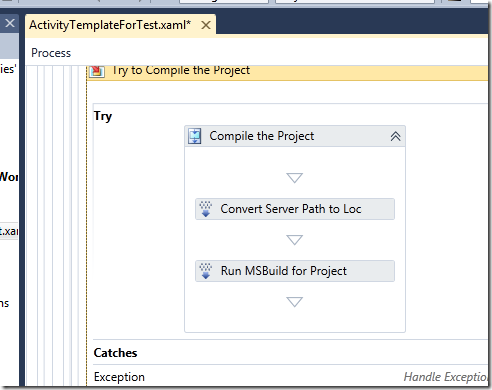Open the Handle Exception catch handler
492x390 pixels.
coord(446,377)
